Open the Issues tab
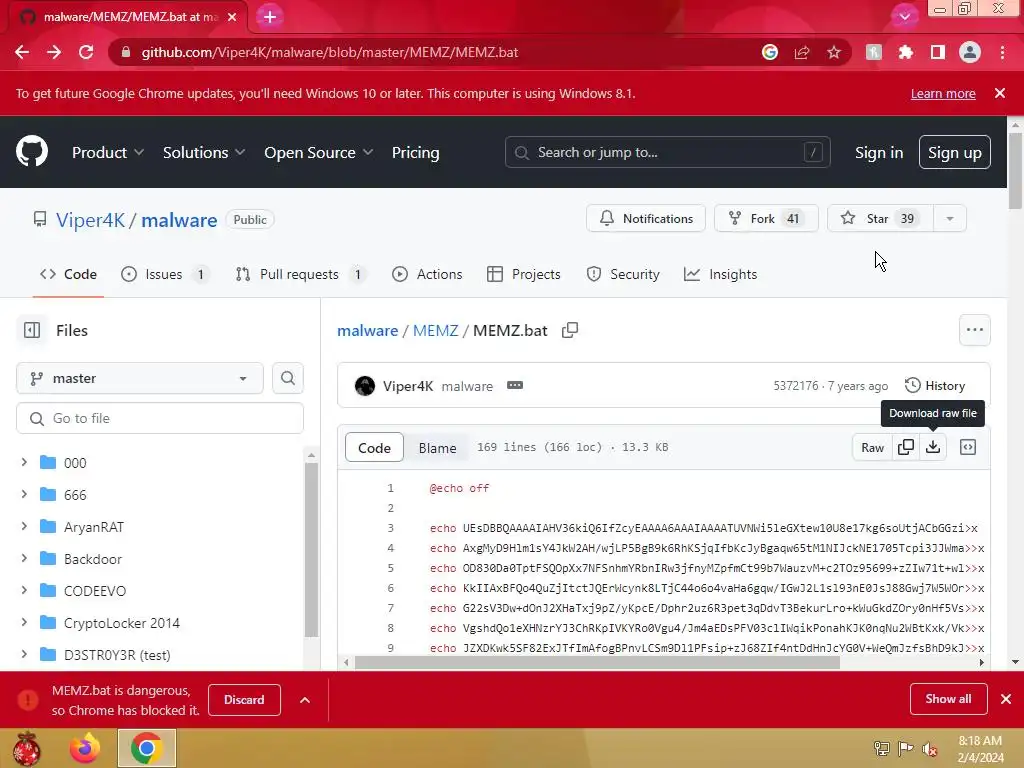 pos(165,274)
